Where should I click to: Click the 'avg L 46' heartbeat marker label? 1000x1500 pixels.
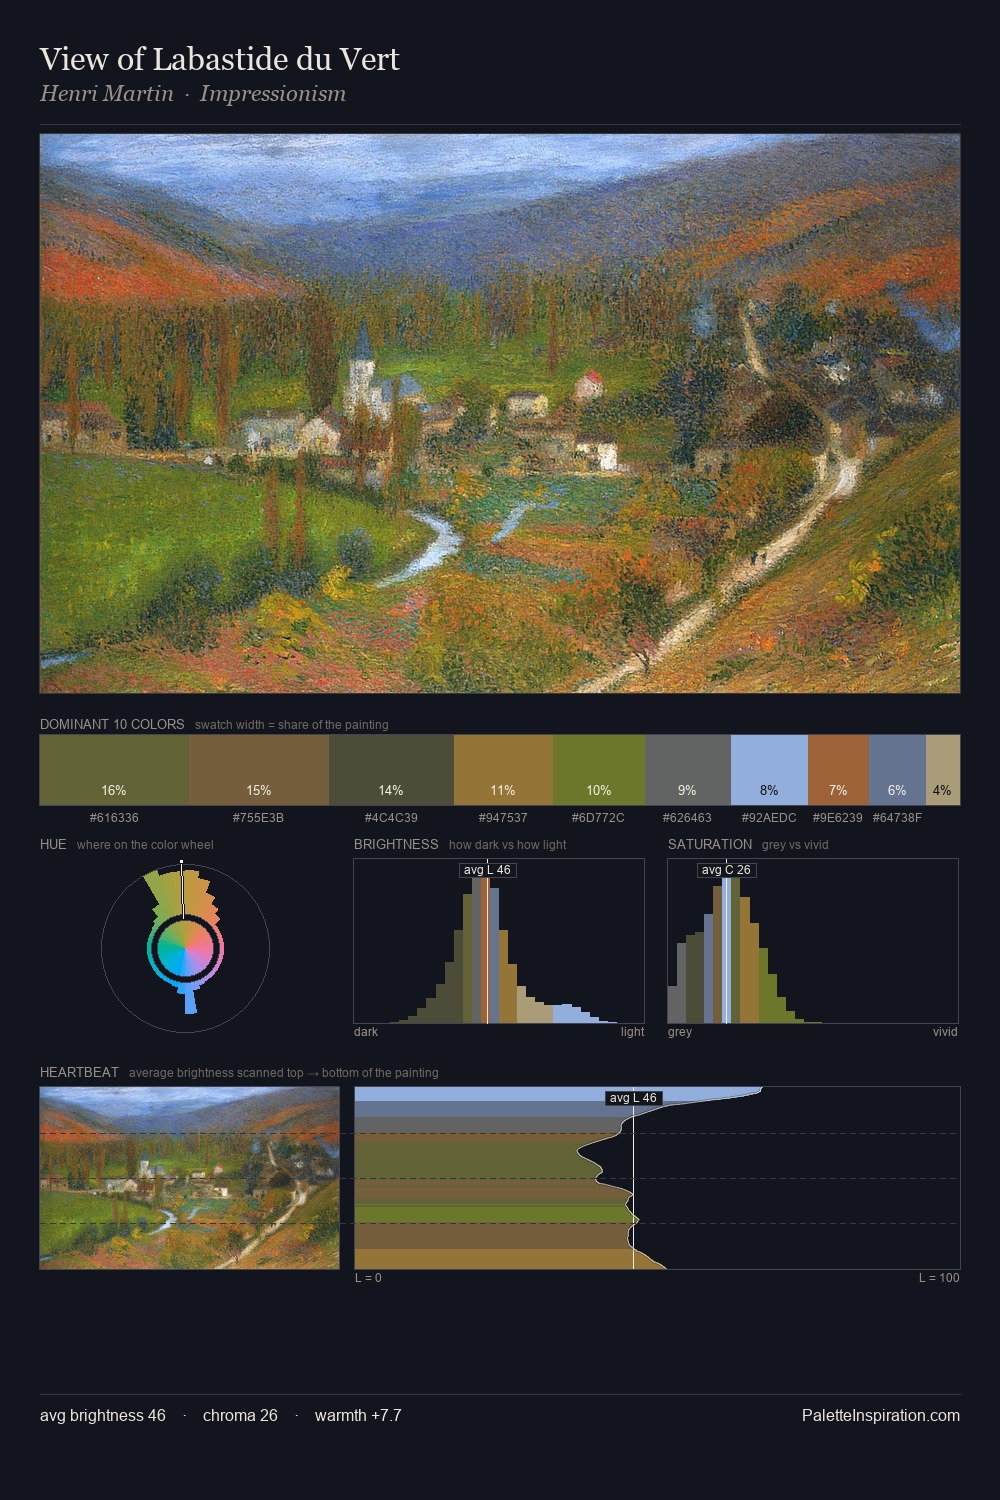point(633,1098)
